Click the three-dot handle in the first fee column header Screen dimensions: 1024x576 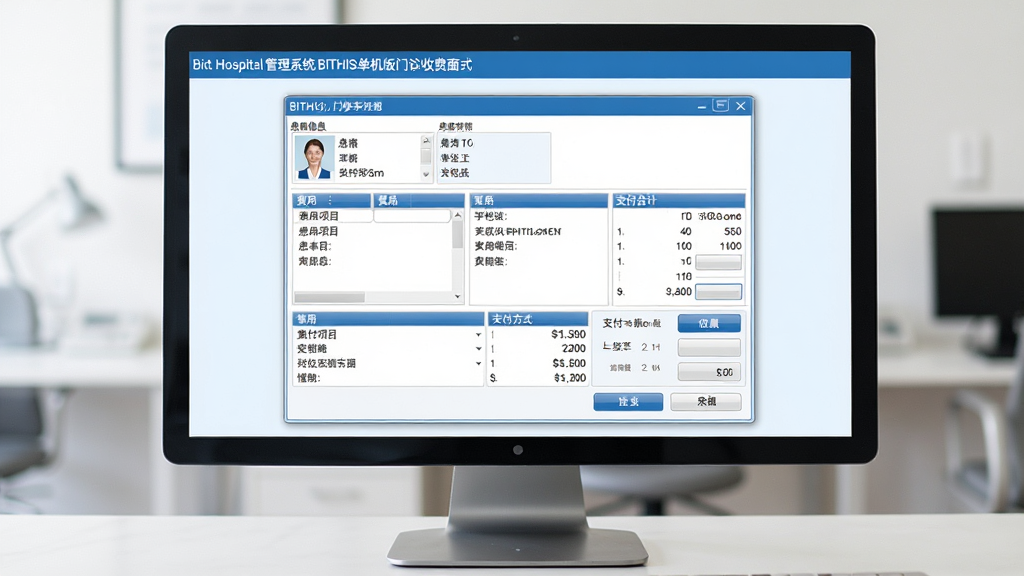click(330, 200)
